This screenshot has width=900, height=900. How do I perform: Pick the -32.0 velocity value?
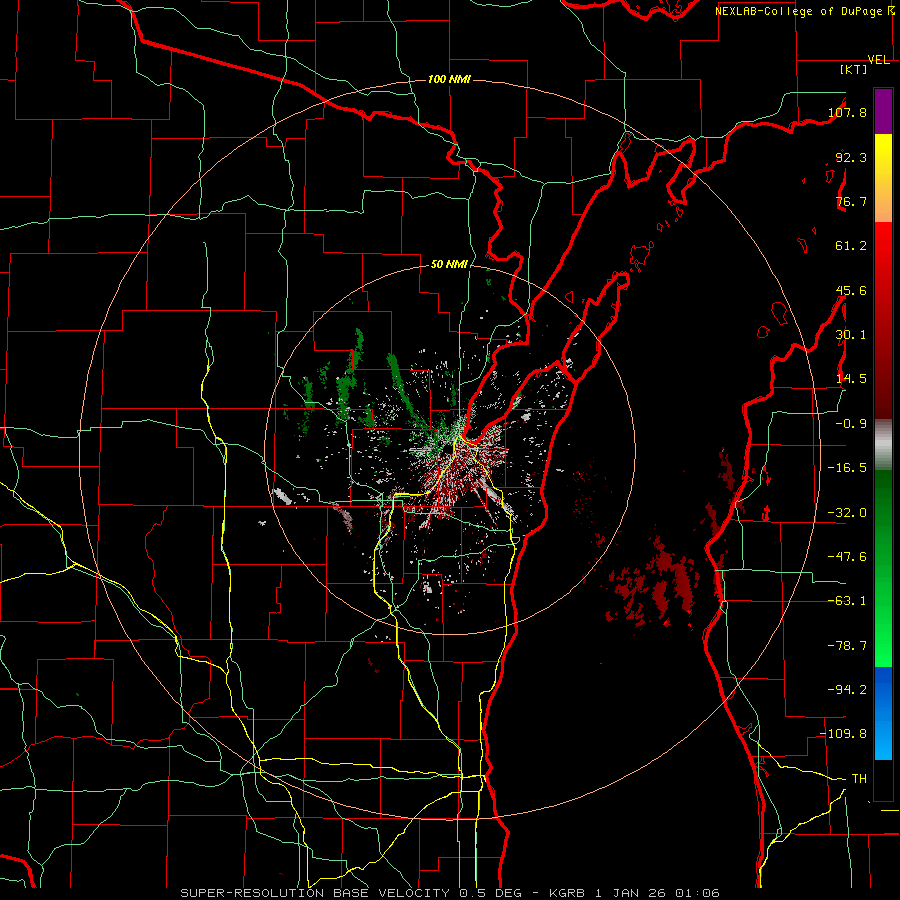tap(847, 513)
